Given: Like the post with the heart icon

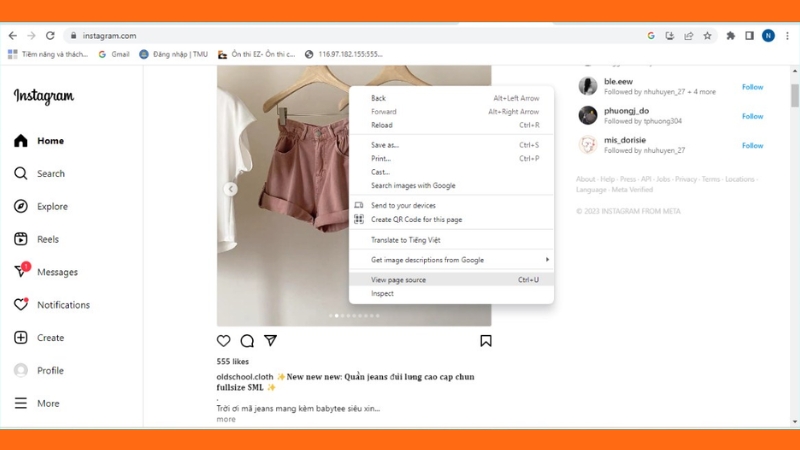Looking at the screenshot, I should click(223, 341).
